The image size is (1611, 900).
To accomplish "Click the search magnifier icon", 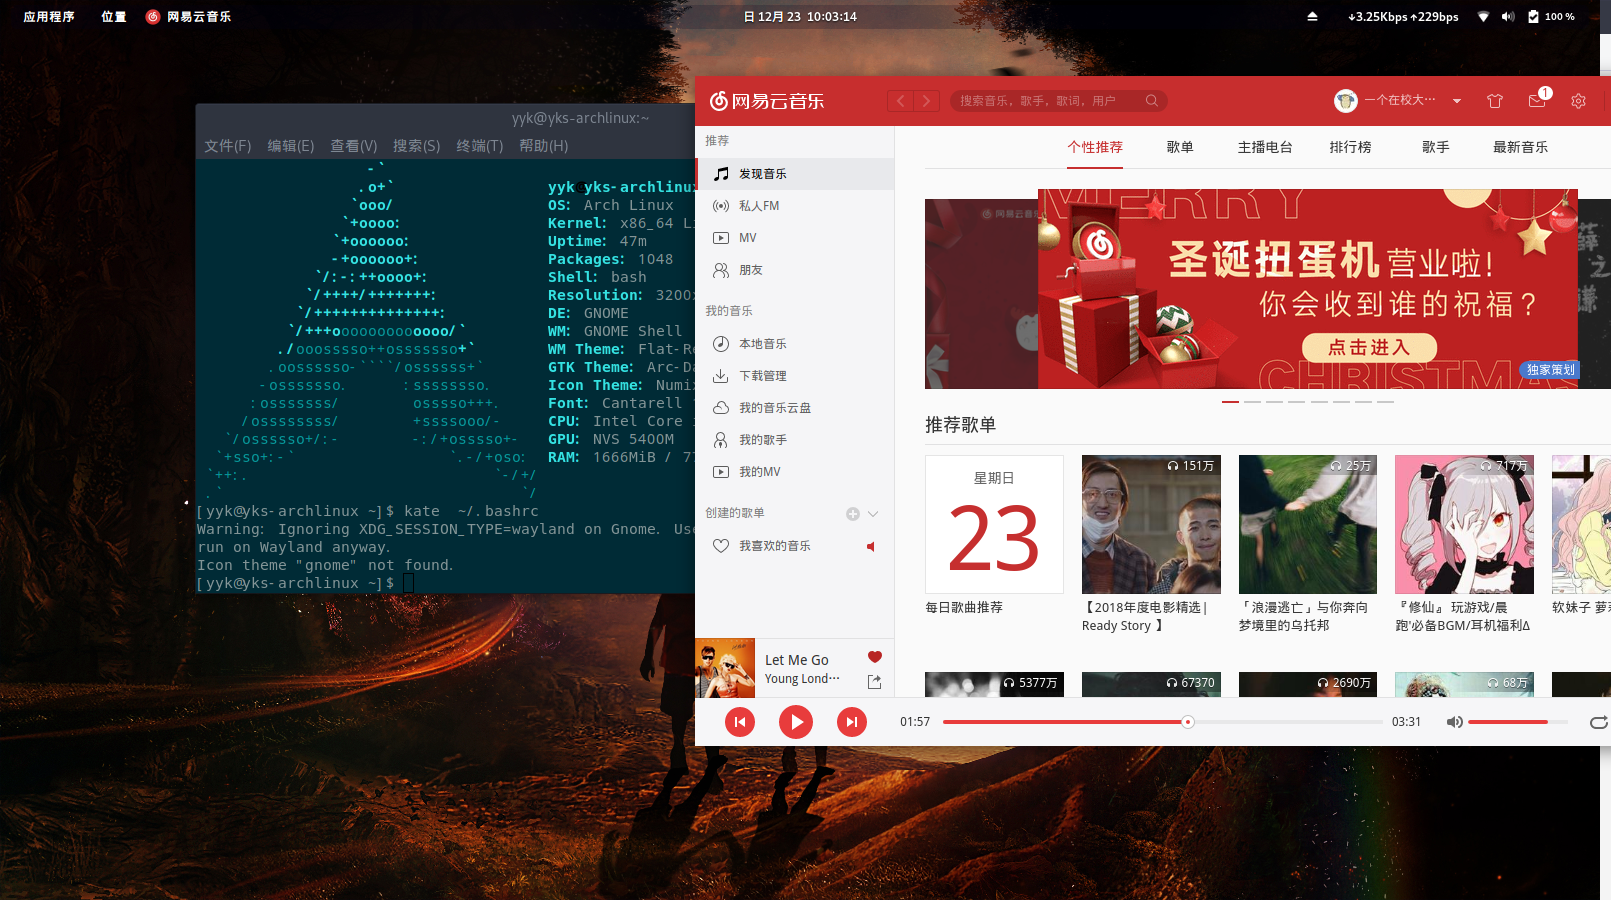I will tap(1152, 101).
